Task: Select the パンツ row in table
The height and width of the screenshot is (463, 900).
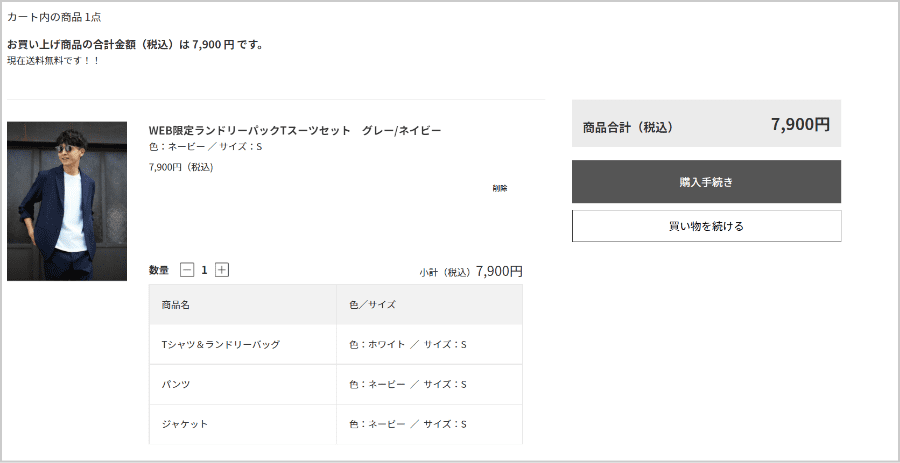Action: click(x=336, y=384)
